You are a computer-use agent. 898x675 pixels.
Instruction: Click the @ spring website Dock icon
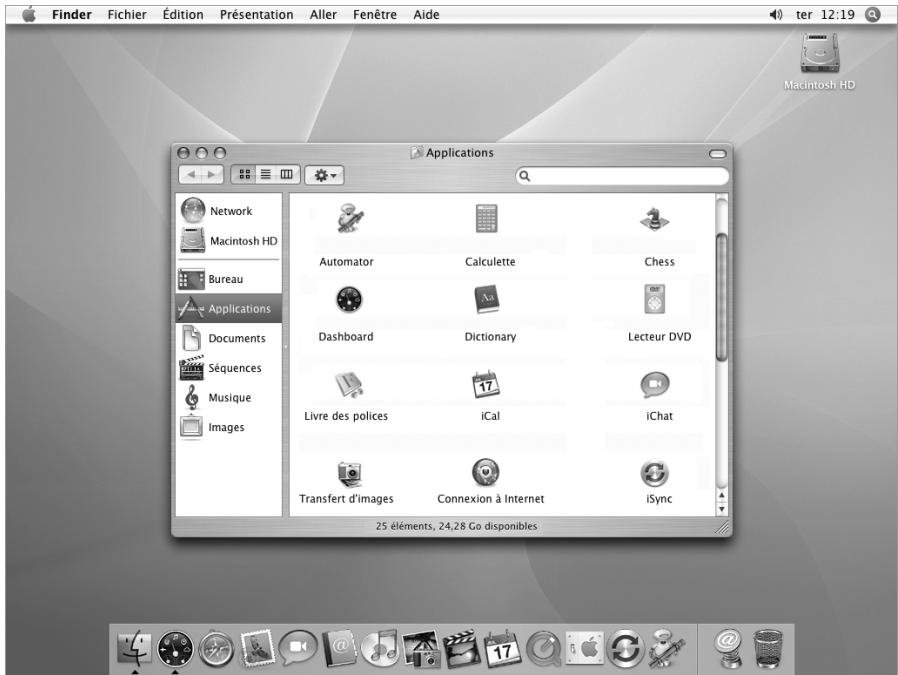click(x=727, y=649)
